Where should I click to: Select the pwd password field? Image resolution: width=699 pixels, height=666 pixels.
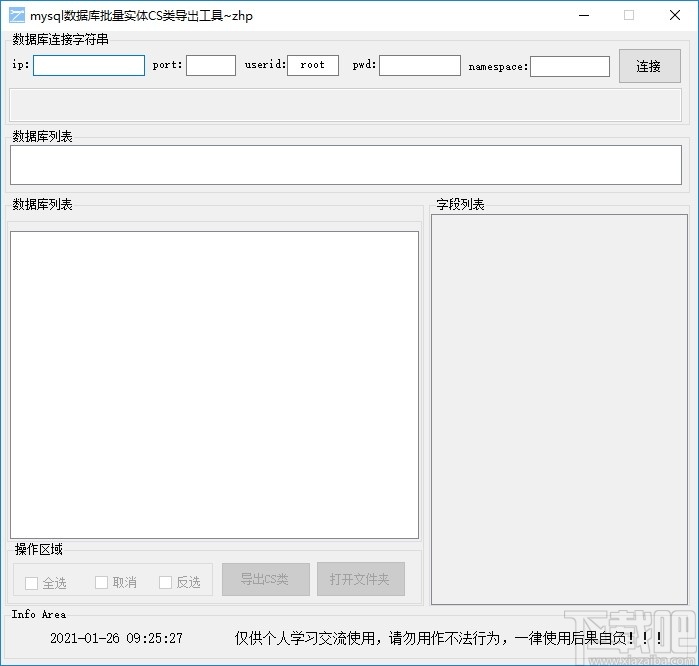(419, 66)
